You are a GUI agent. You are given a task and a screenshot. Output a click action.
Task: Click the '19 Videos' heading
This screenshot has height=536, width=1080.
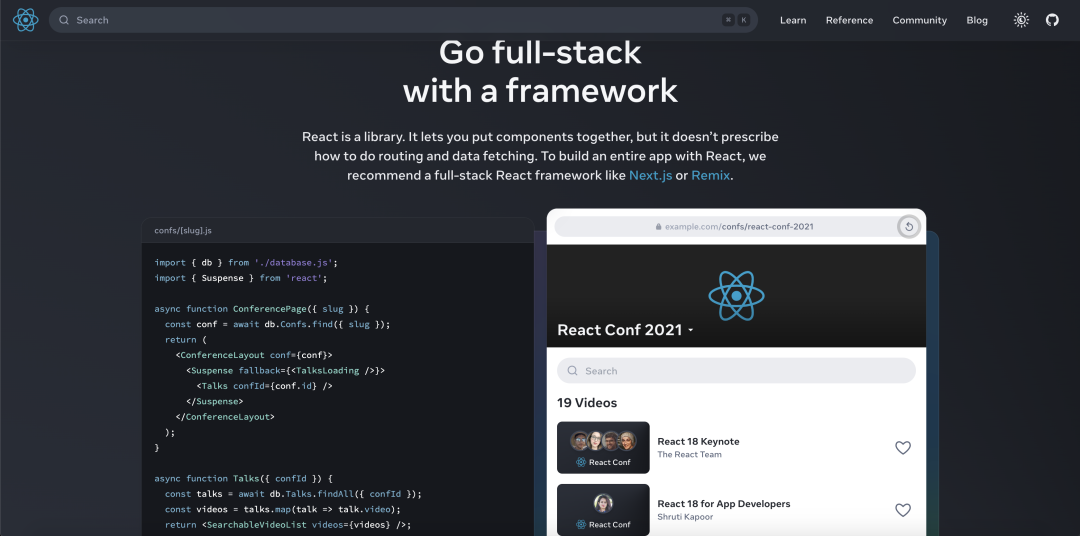click(x=587, y=402)
